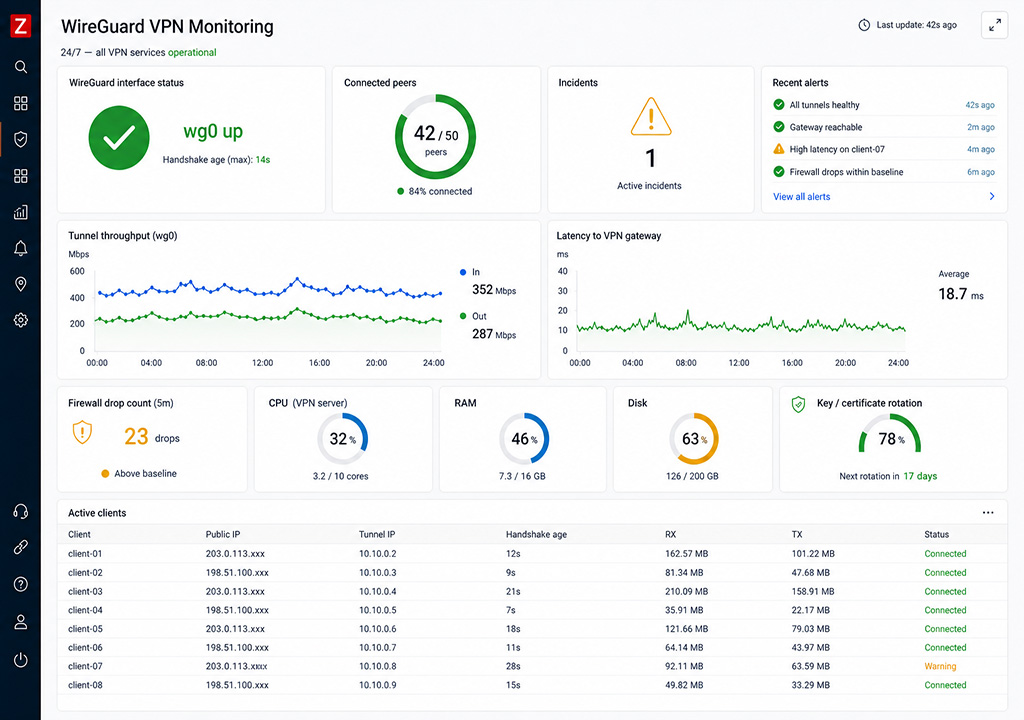Image resolution: width=1024 pixels, height=720 pixels.
Task: Toggle the Out throughput legend series
Action: [x=473, y=316]
